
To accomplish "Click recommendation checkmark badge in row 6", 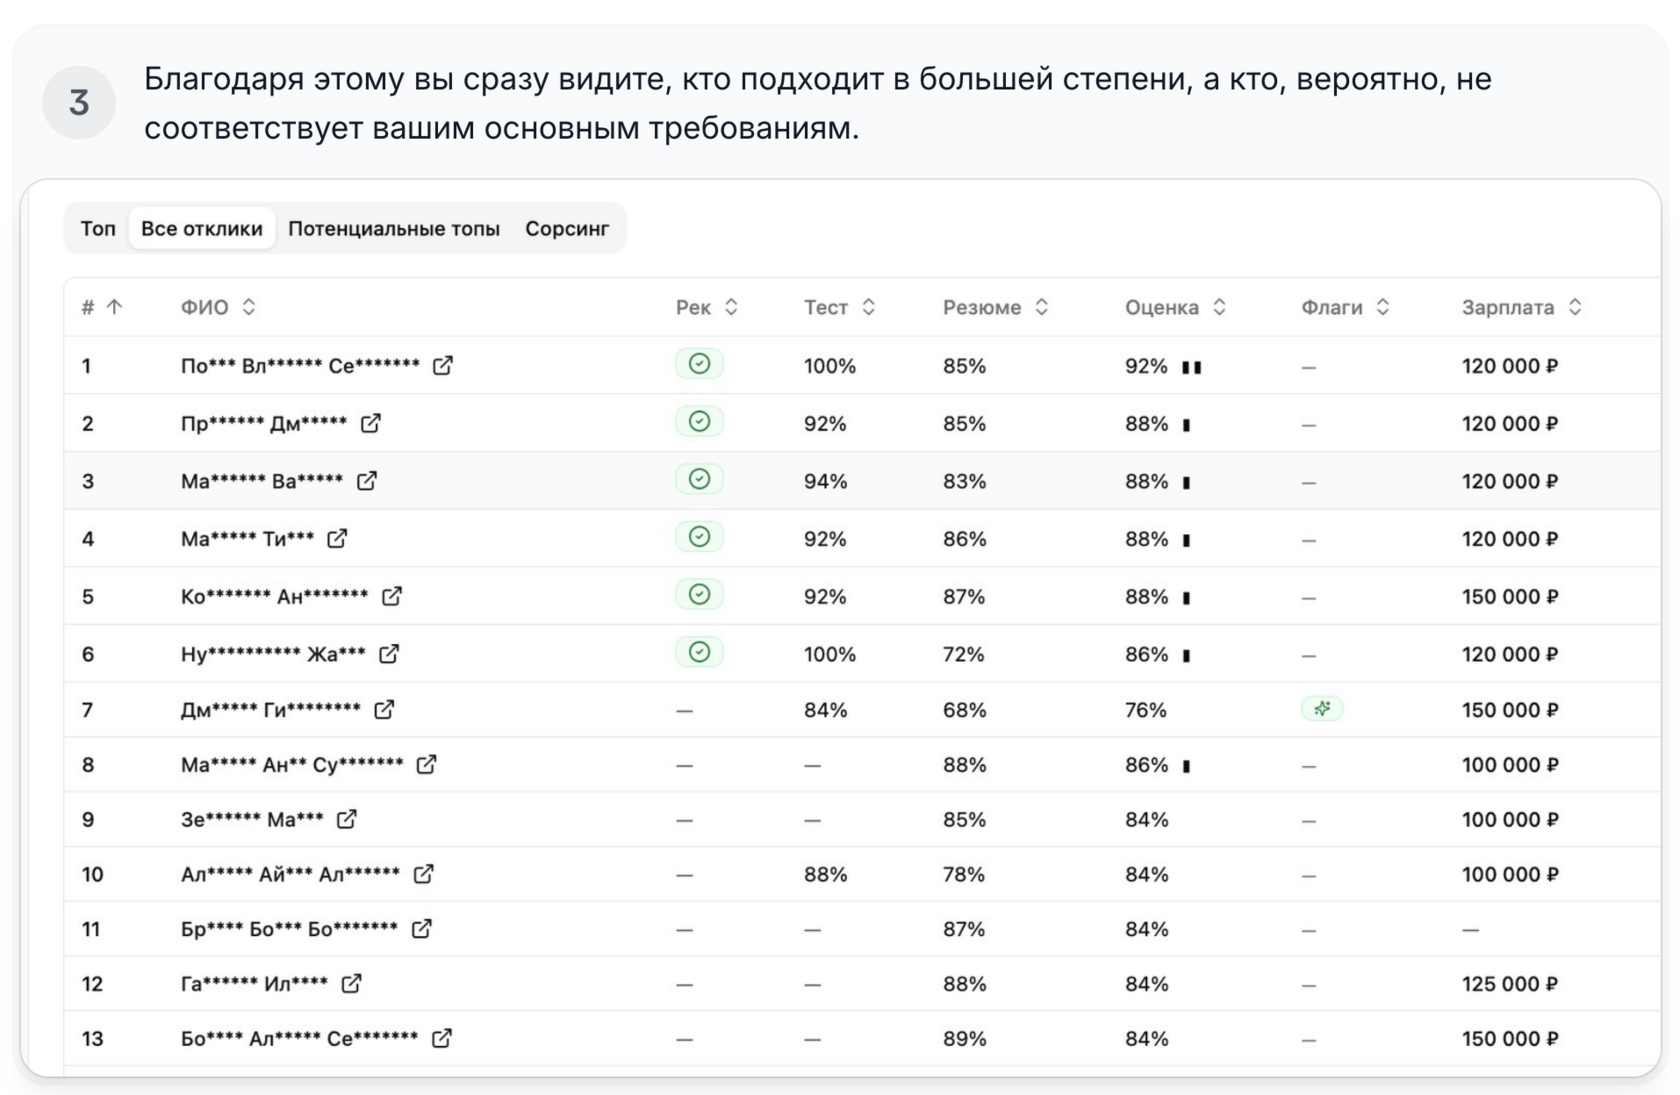I will [699, 652].
